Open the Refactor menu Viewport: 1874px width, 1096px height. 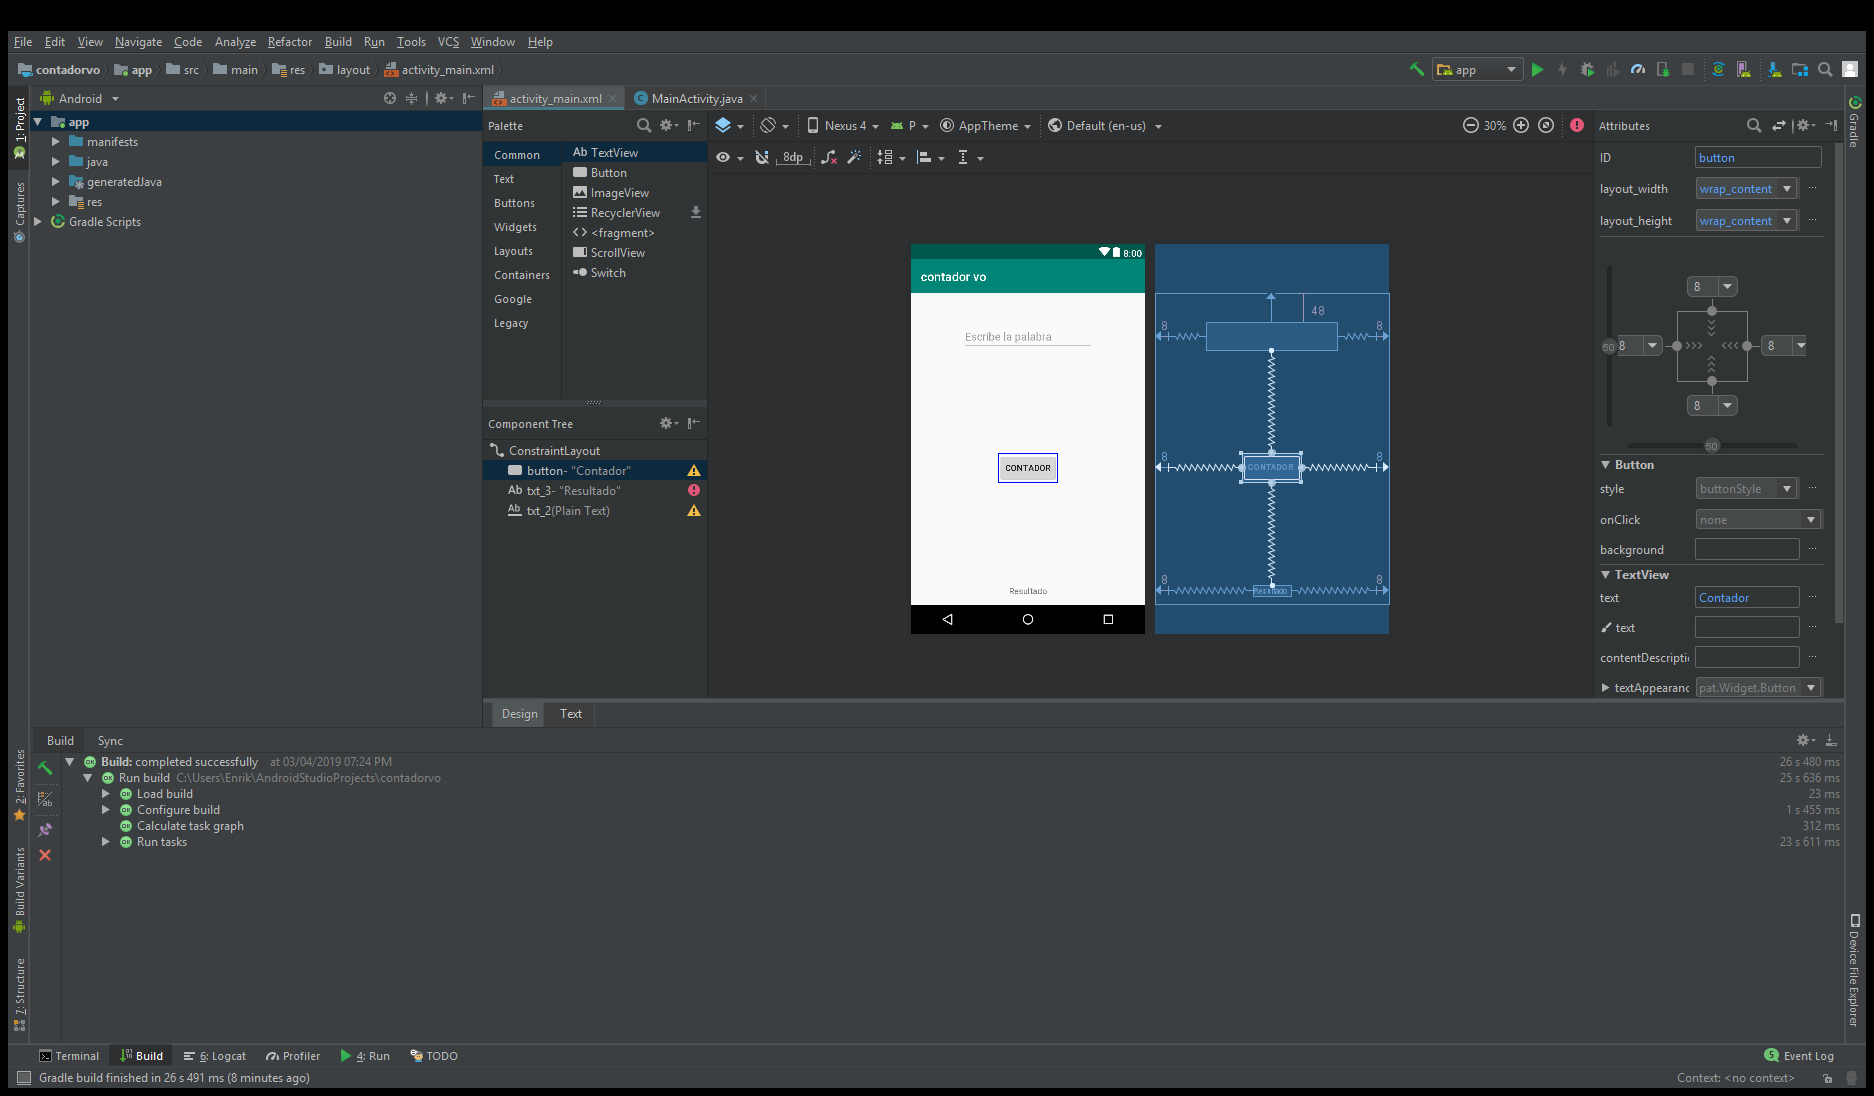tap(290, 42)
